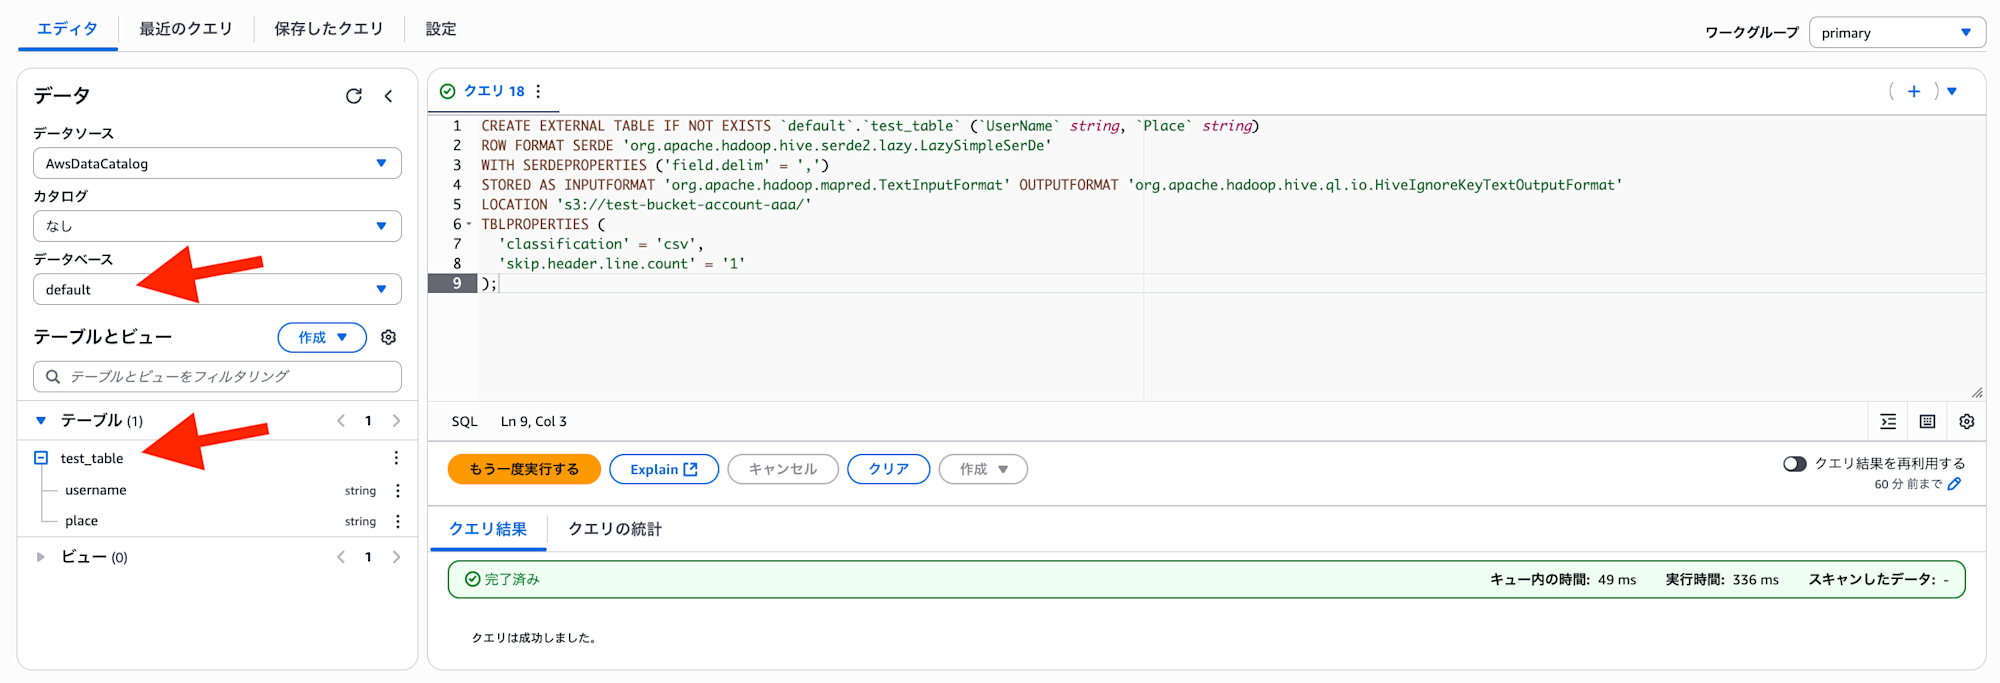The width and height of the screenshot is (2000, 683).
Task: Click the 'Ln 9, Col 3' status text
Action: click(x=534, y=422)
